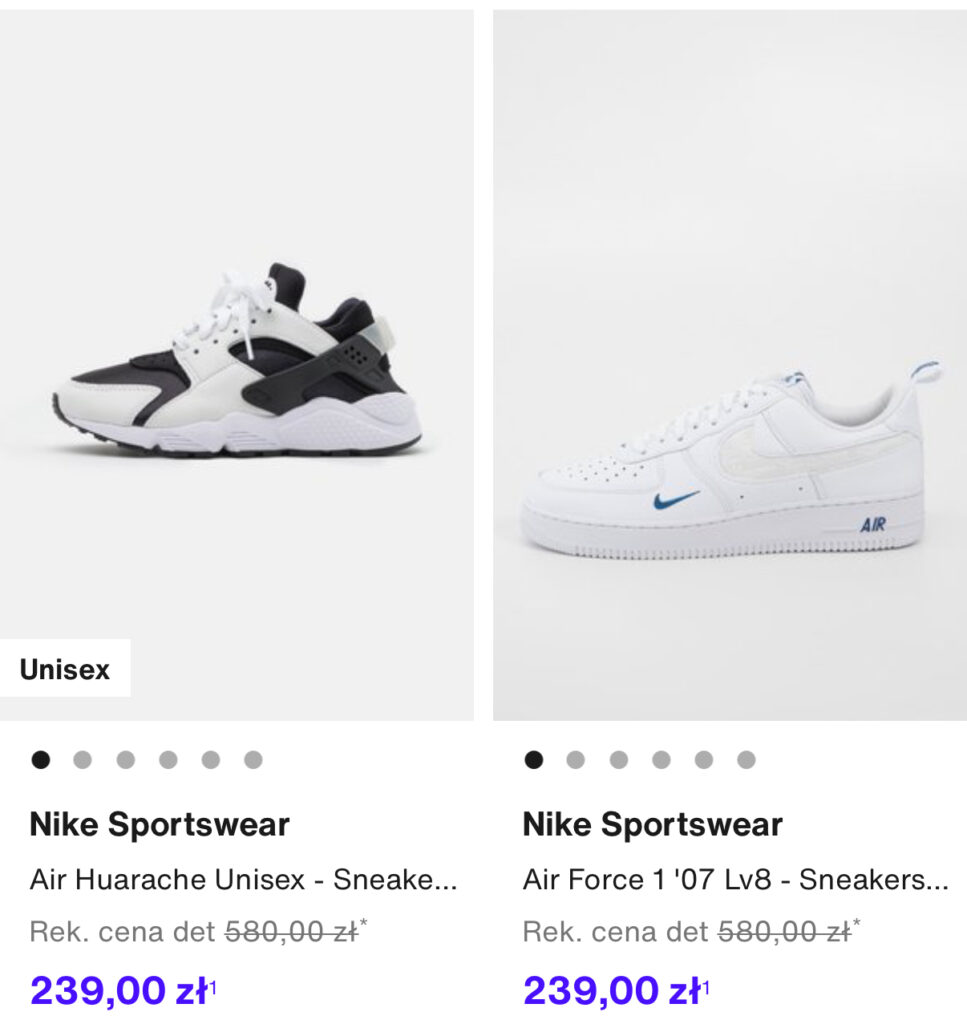Viewport: 967px width, 1024px height.
Task: Select third image dot under Air Huarache
Action: [x=125, y=760]
